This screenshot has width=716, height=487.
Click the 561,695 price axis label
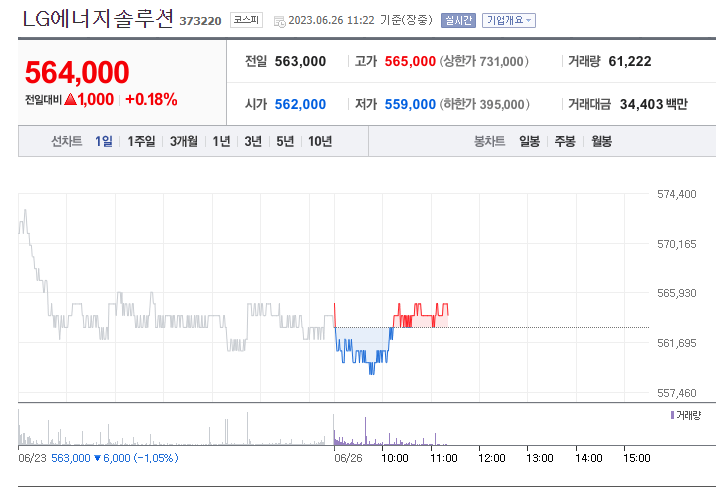pyautogui.click(x=677, y=343)
